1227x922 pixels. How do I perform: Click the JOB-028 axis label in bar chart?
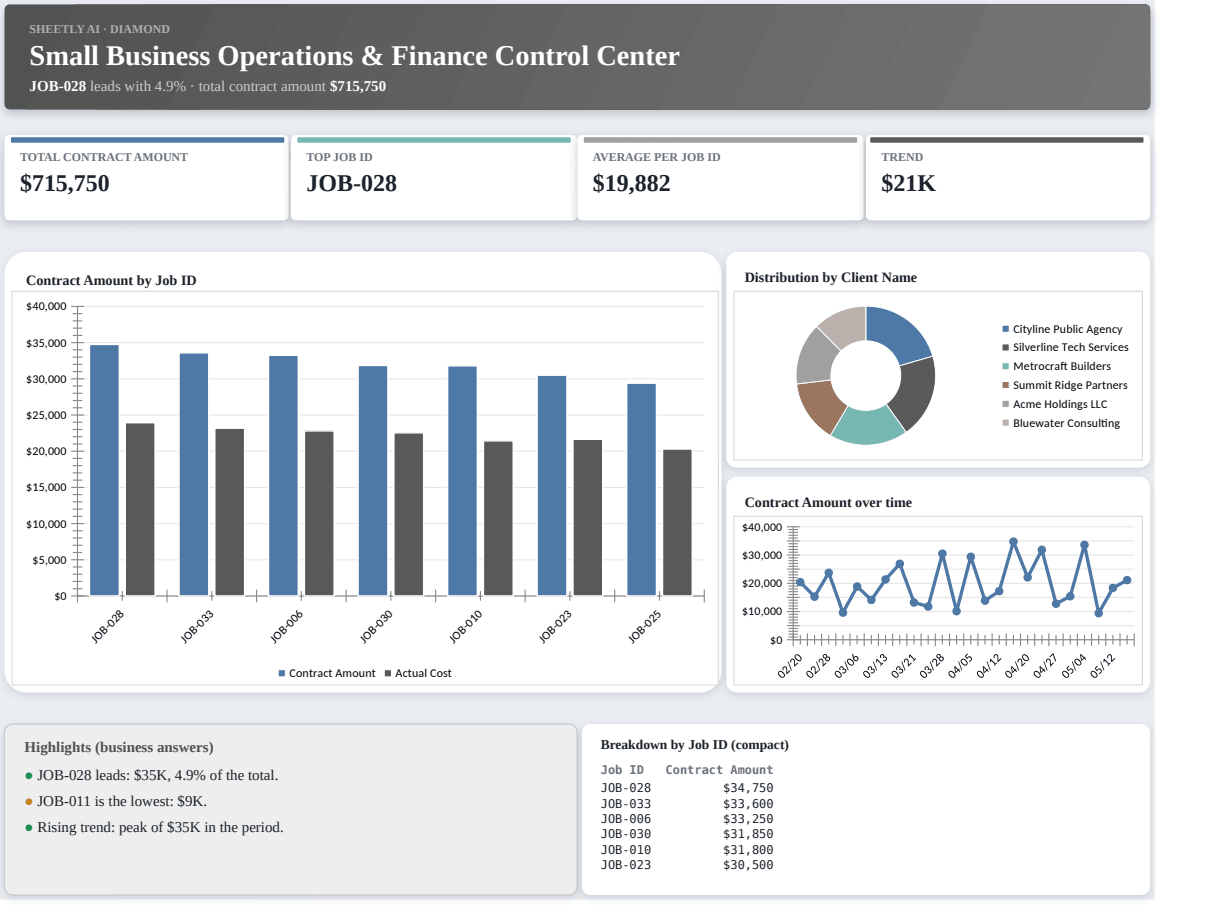(108, 626)
